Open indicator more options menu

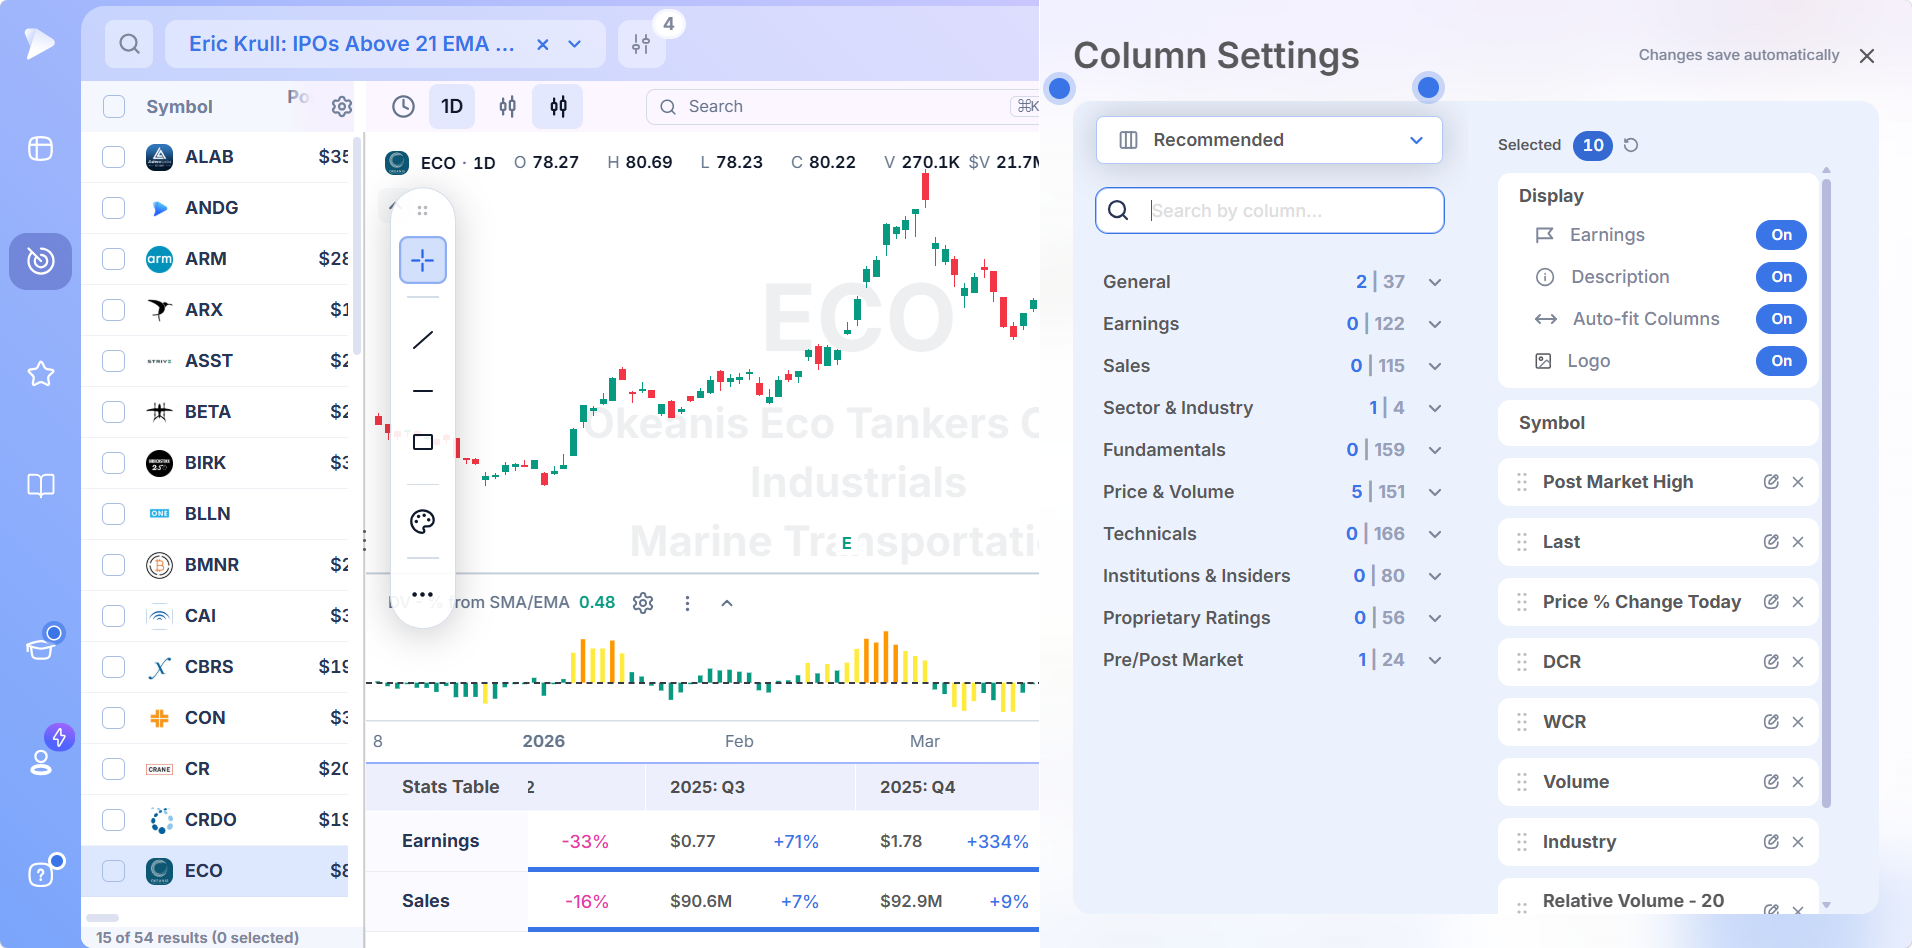click(687, 603)
